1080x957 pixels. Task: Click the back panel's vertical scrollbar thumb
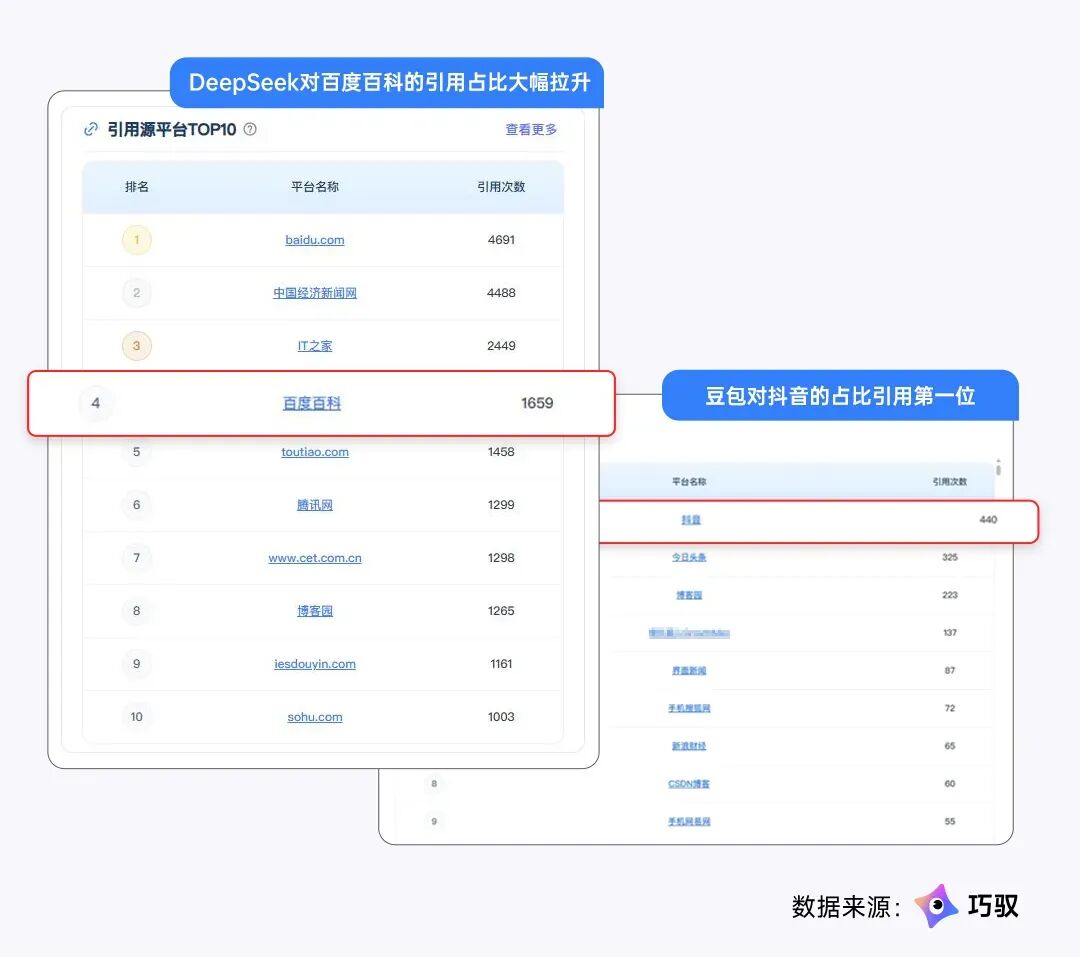tap(998, 470)
